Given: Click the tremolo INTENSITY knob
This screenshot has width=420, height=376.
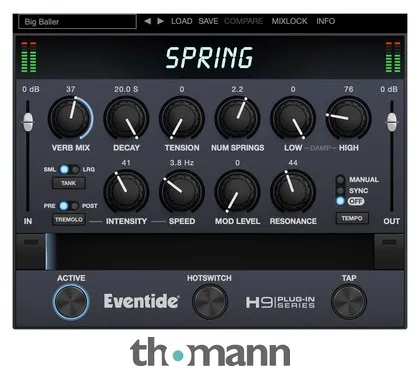Looking at the screenshot, I should pos(126,191).
